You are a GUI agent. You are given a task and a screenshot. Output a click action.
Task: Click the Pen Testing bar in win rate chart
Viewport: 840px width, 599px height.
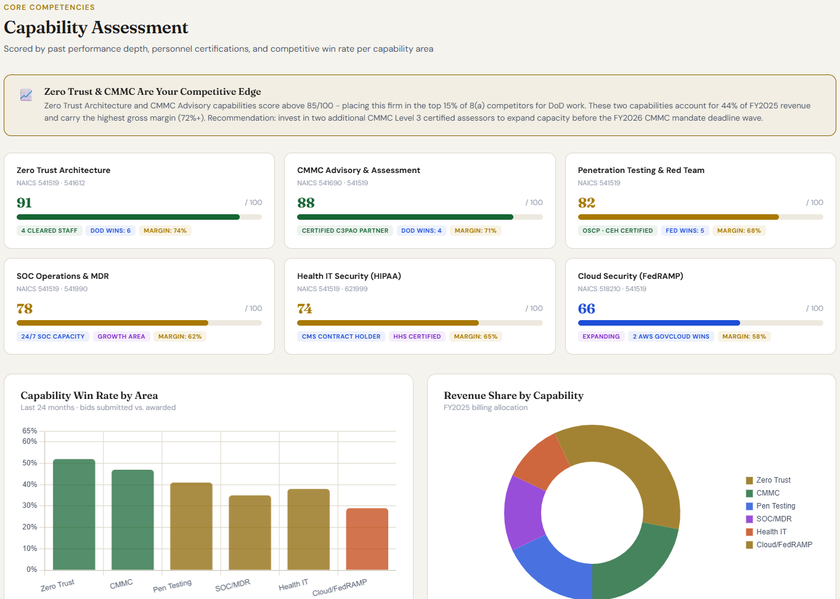(x=191, y=526)
